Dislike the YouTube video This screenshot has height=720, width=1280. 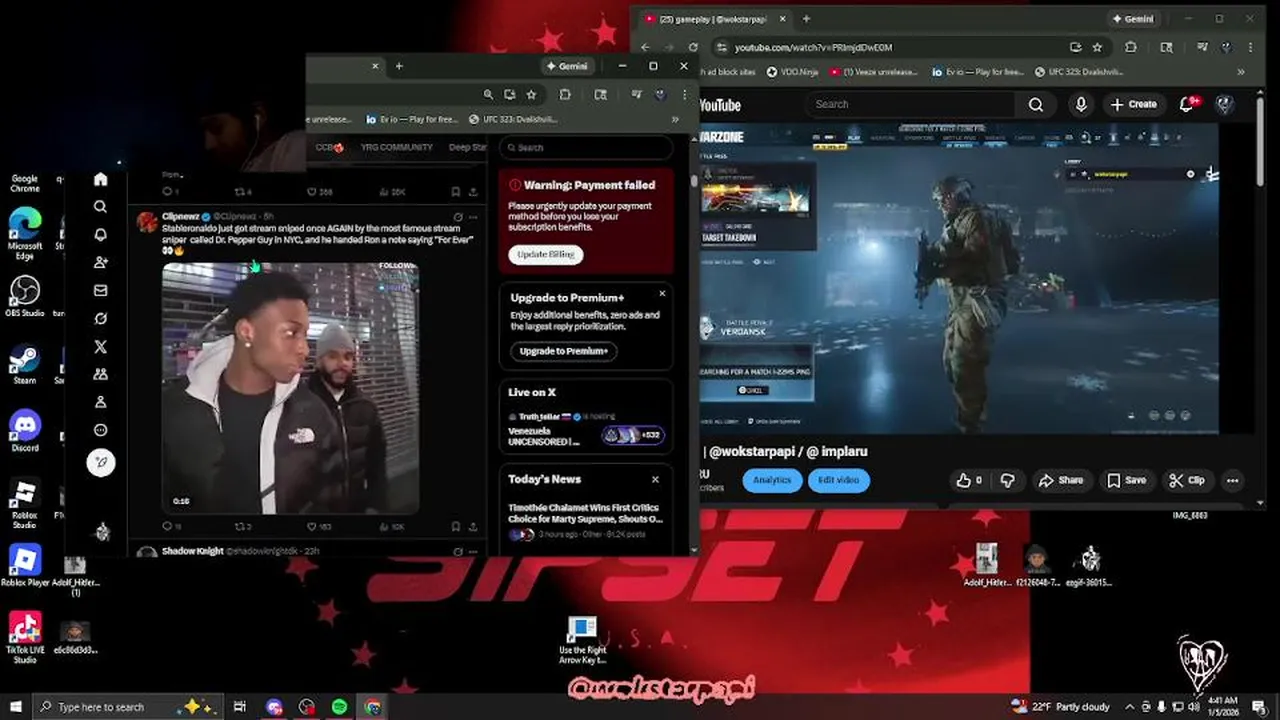[1008, 480]
